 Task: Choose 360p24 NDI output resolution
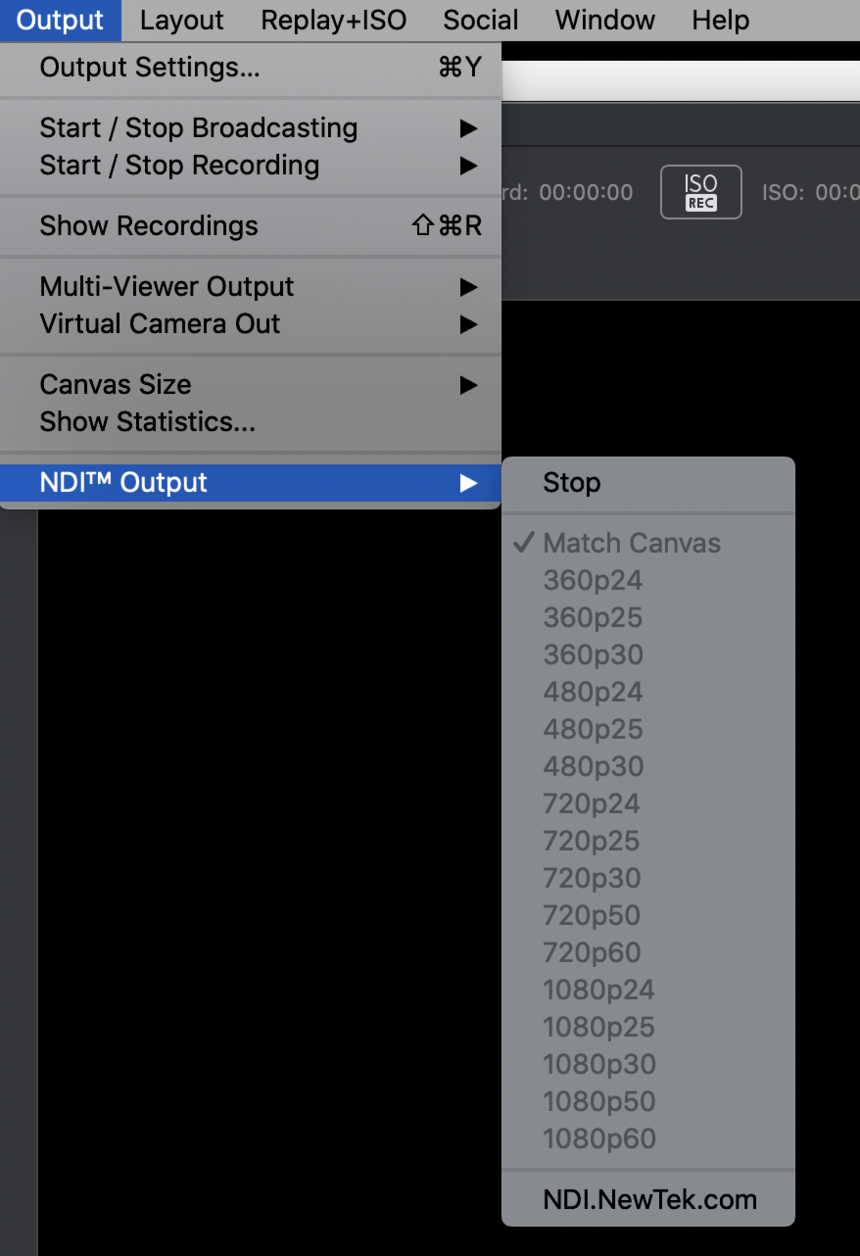tap(592, 580)
